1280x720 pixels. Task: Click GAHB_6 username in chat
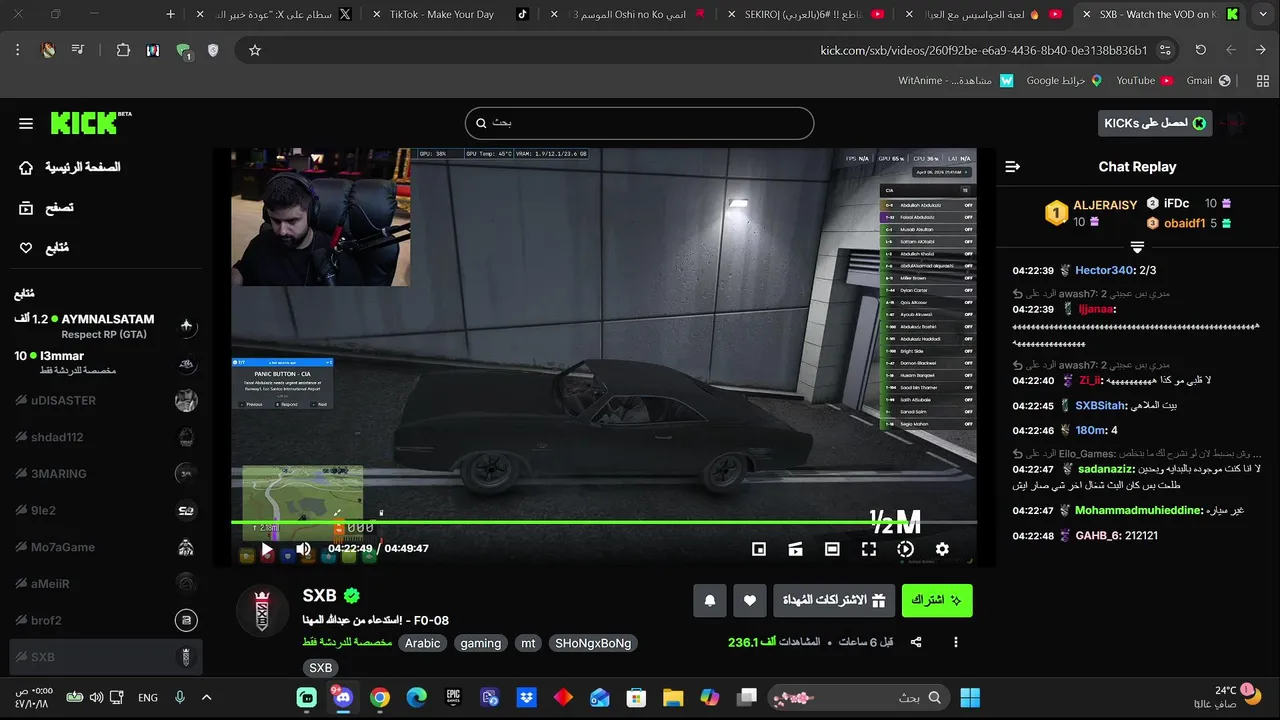click(x=1101, y=536)
